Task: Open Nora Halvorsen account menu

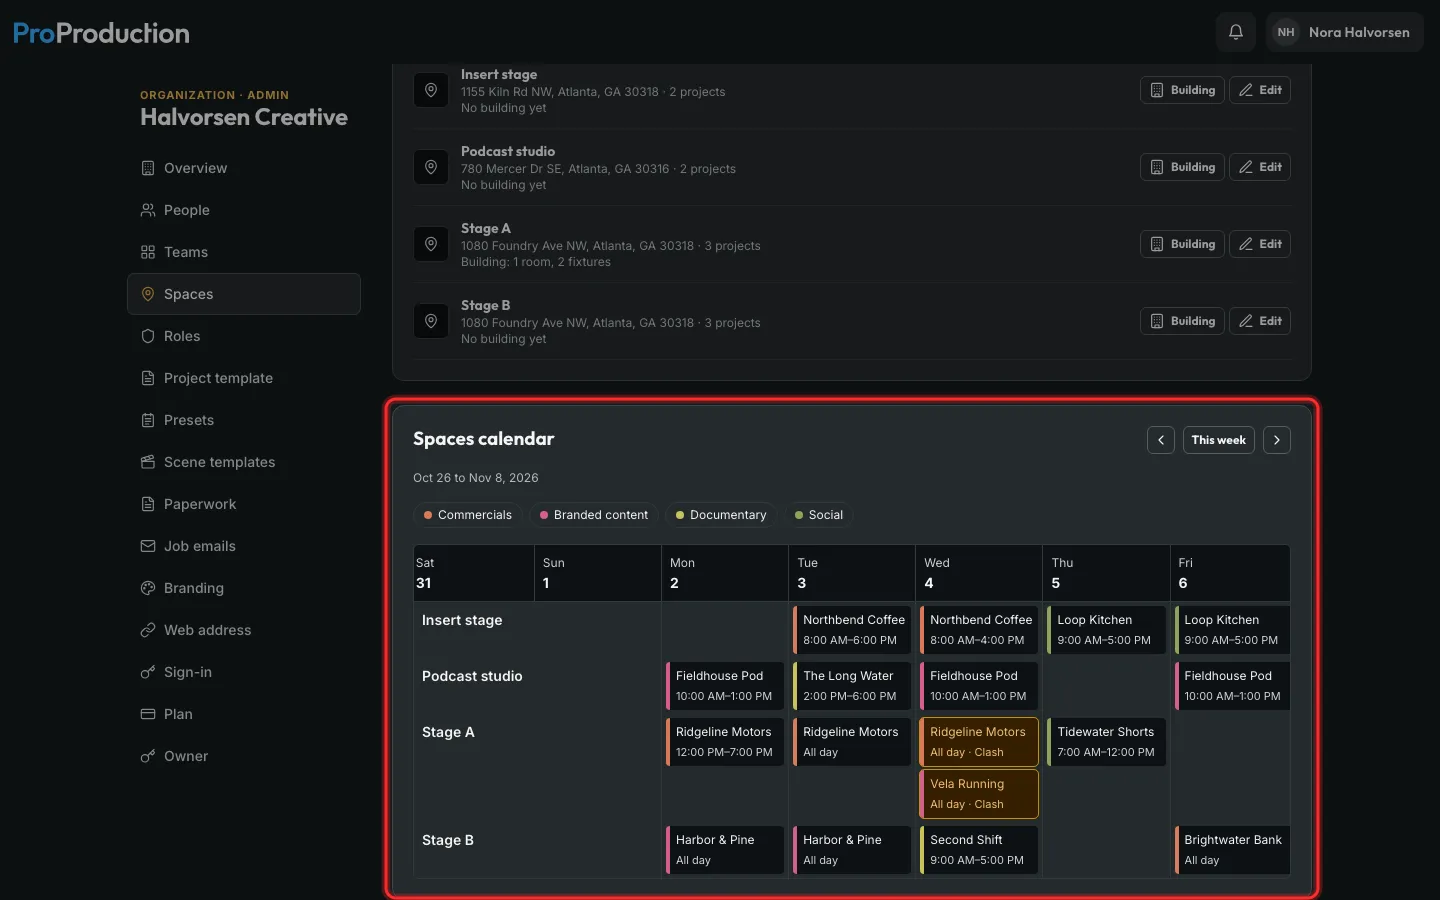Action: (1344, 32)
